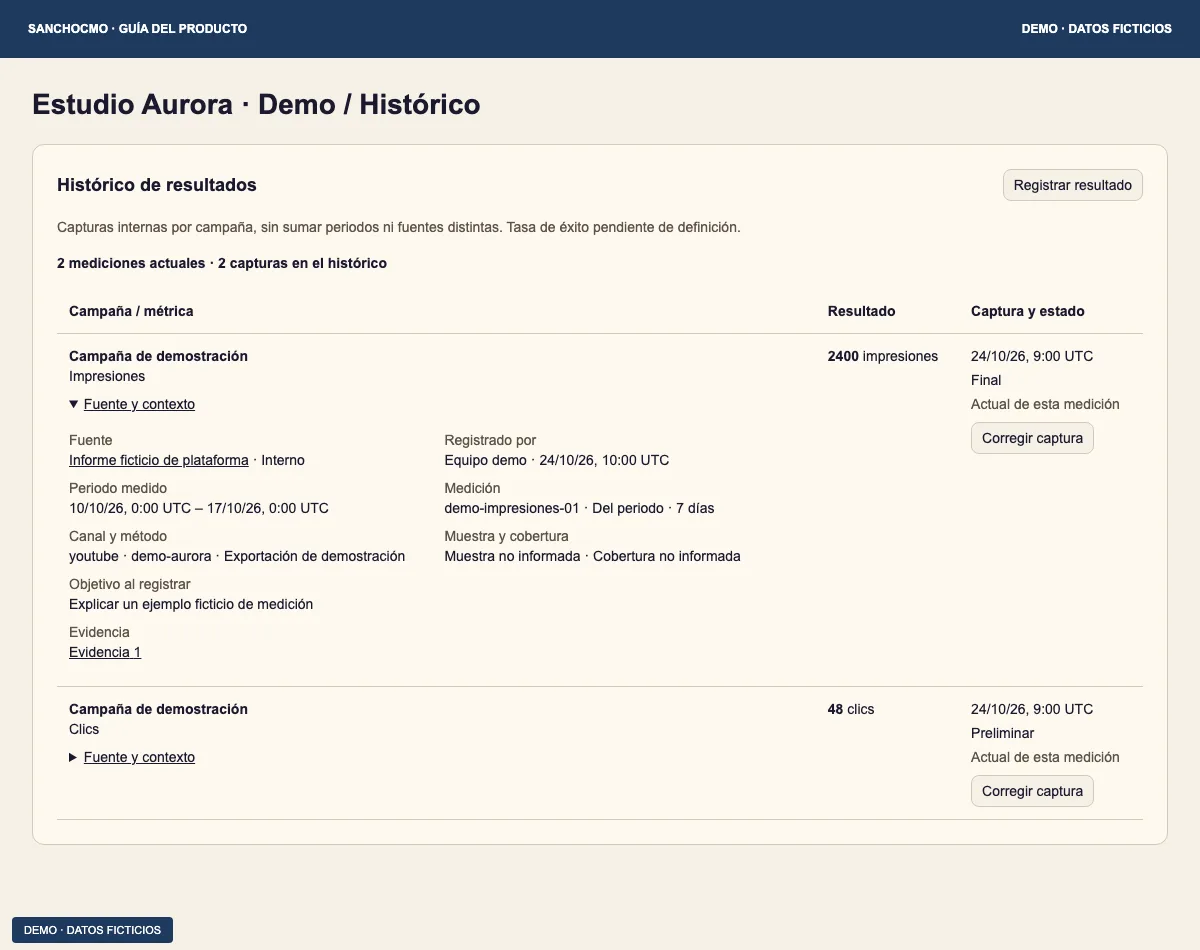Collapse Fuente y contexto under Impresiones

132,404
